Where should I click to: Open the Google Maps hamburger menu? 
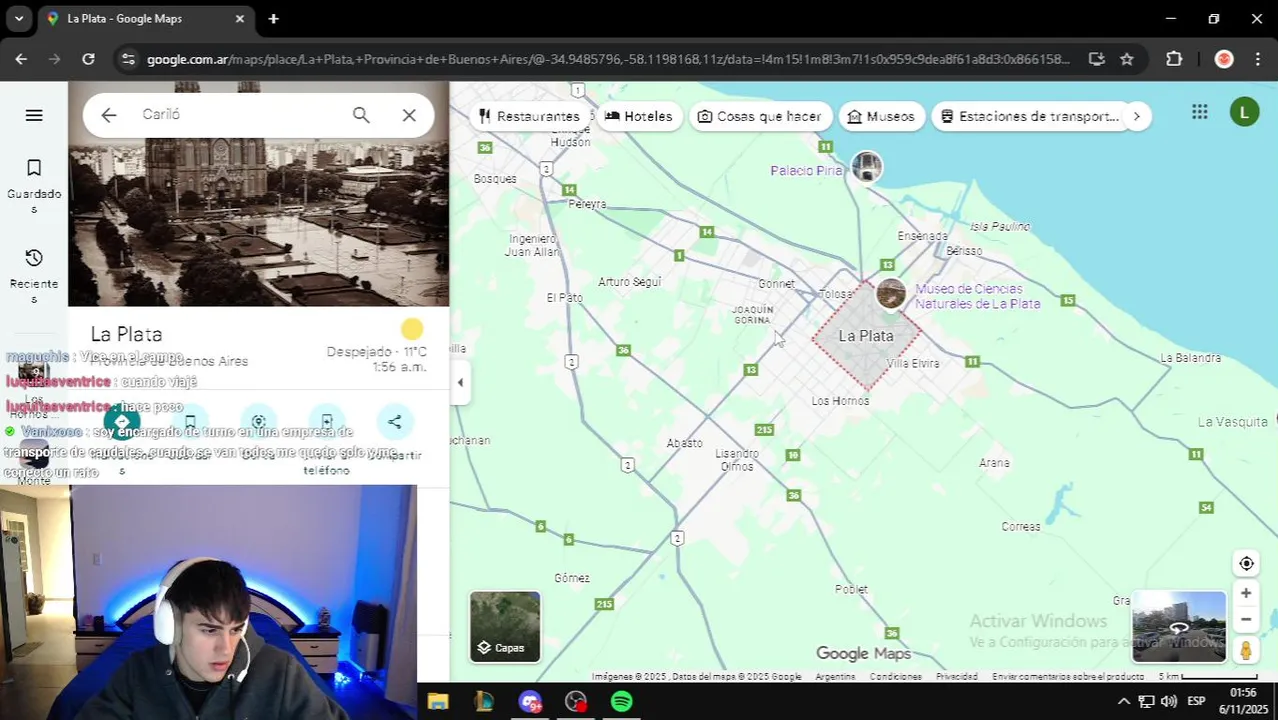(x=34, y=115)
